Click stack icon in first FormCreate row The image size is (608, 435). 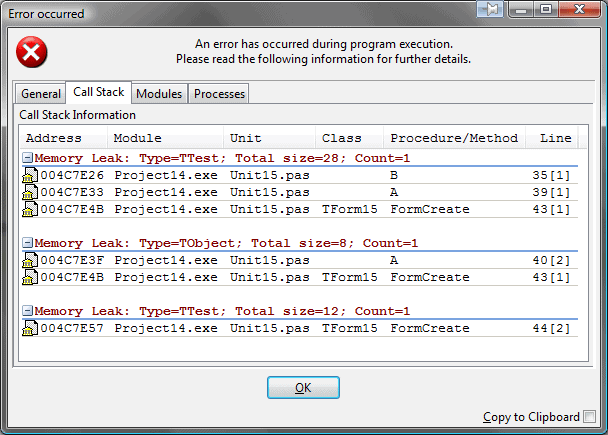(30, 209)
